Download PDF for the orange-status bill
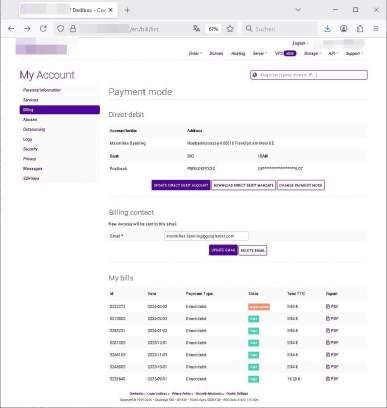Image resolution: width=387 pixels, height=408 pixels. 332,307
